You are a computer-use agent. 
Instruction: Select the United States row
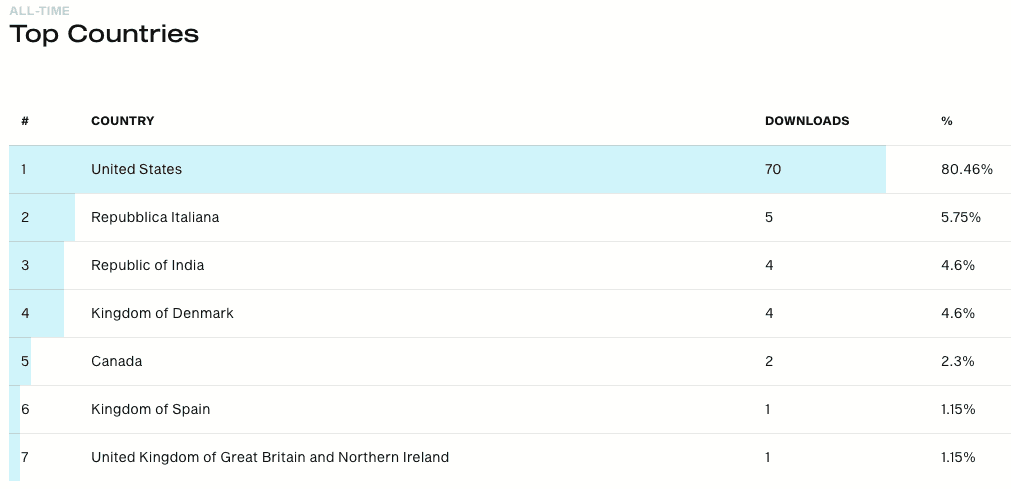pyautogui.click(x=510, y=170)
